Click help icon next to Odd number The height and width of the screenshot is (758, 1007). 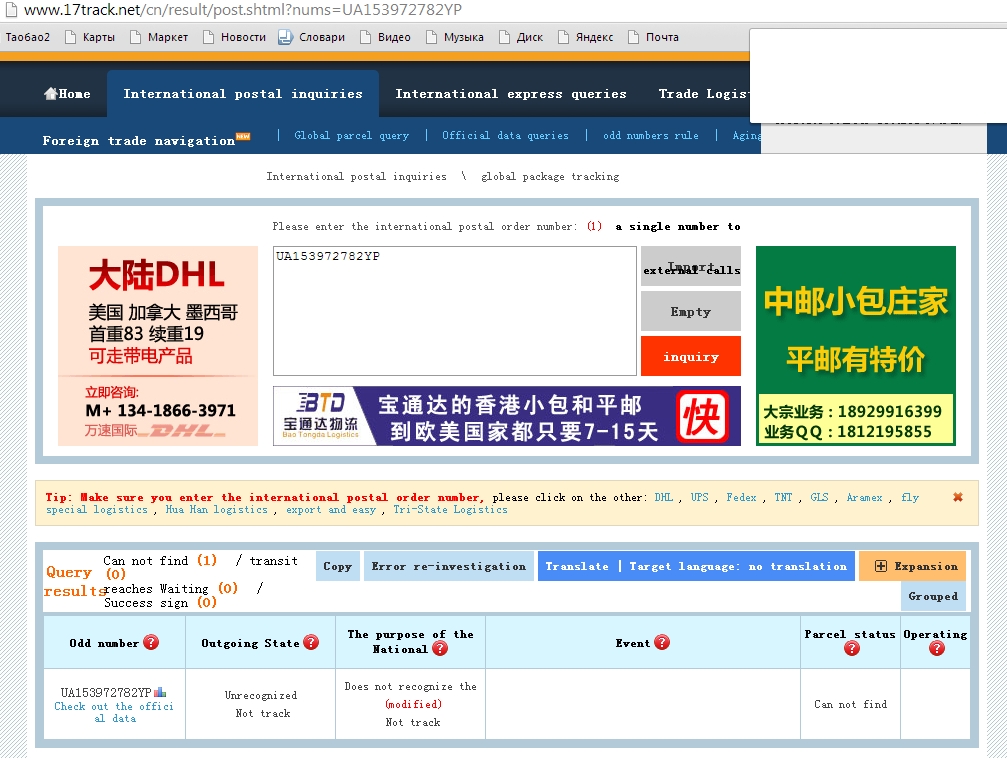(151, 642)
